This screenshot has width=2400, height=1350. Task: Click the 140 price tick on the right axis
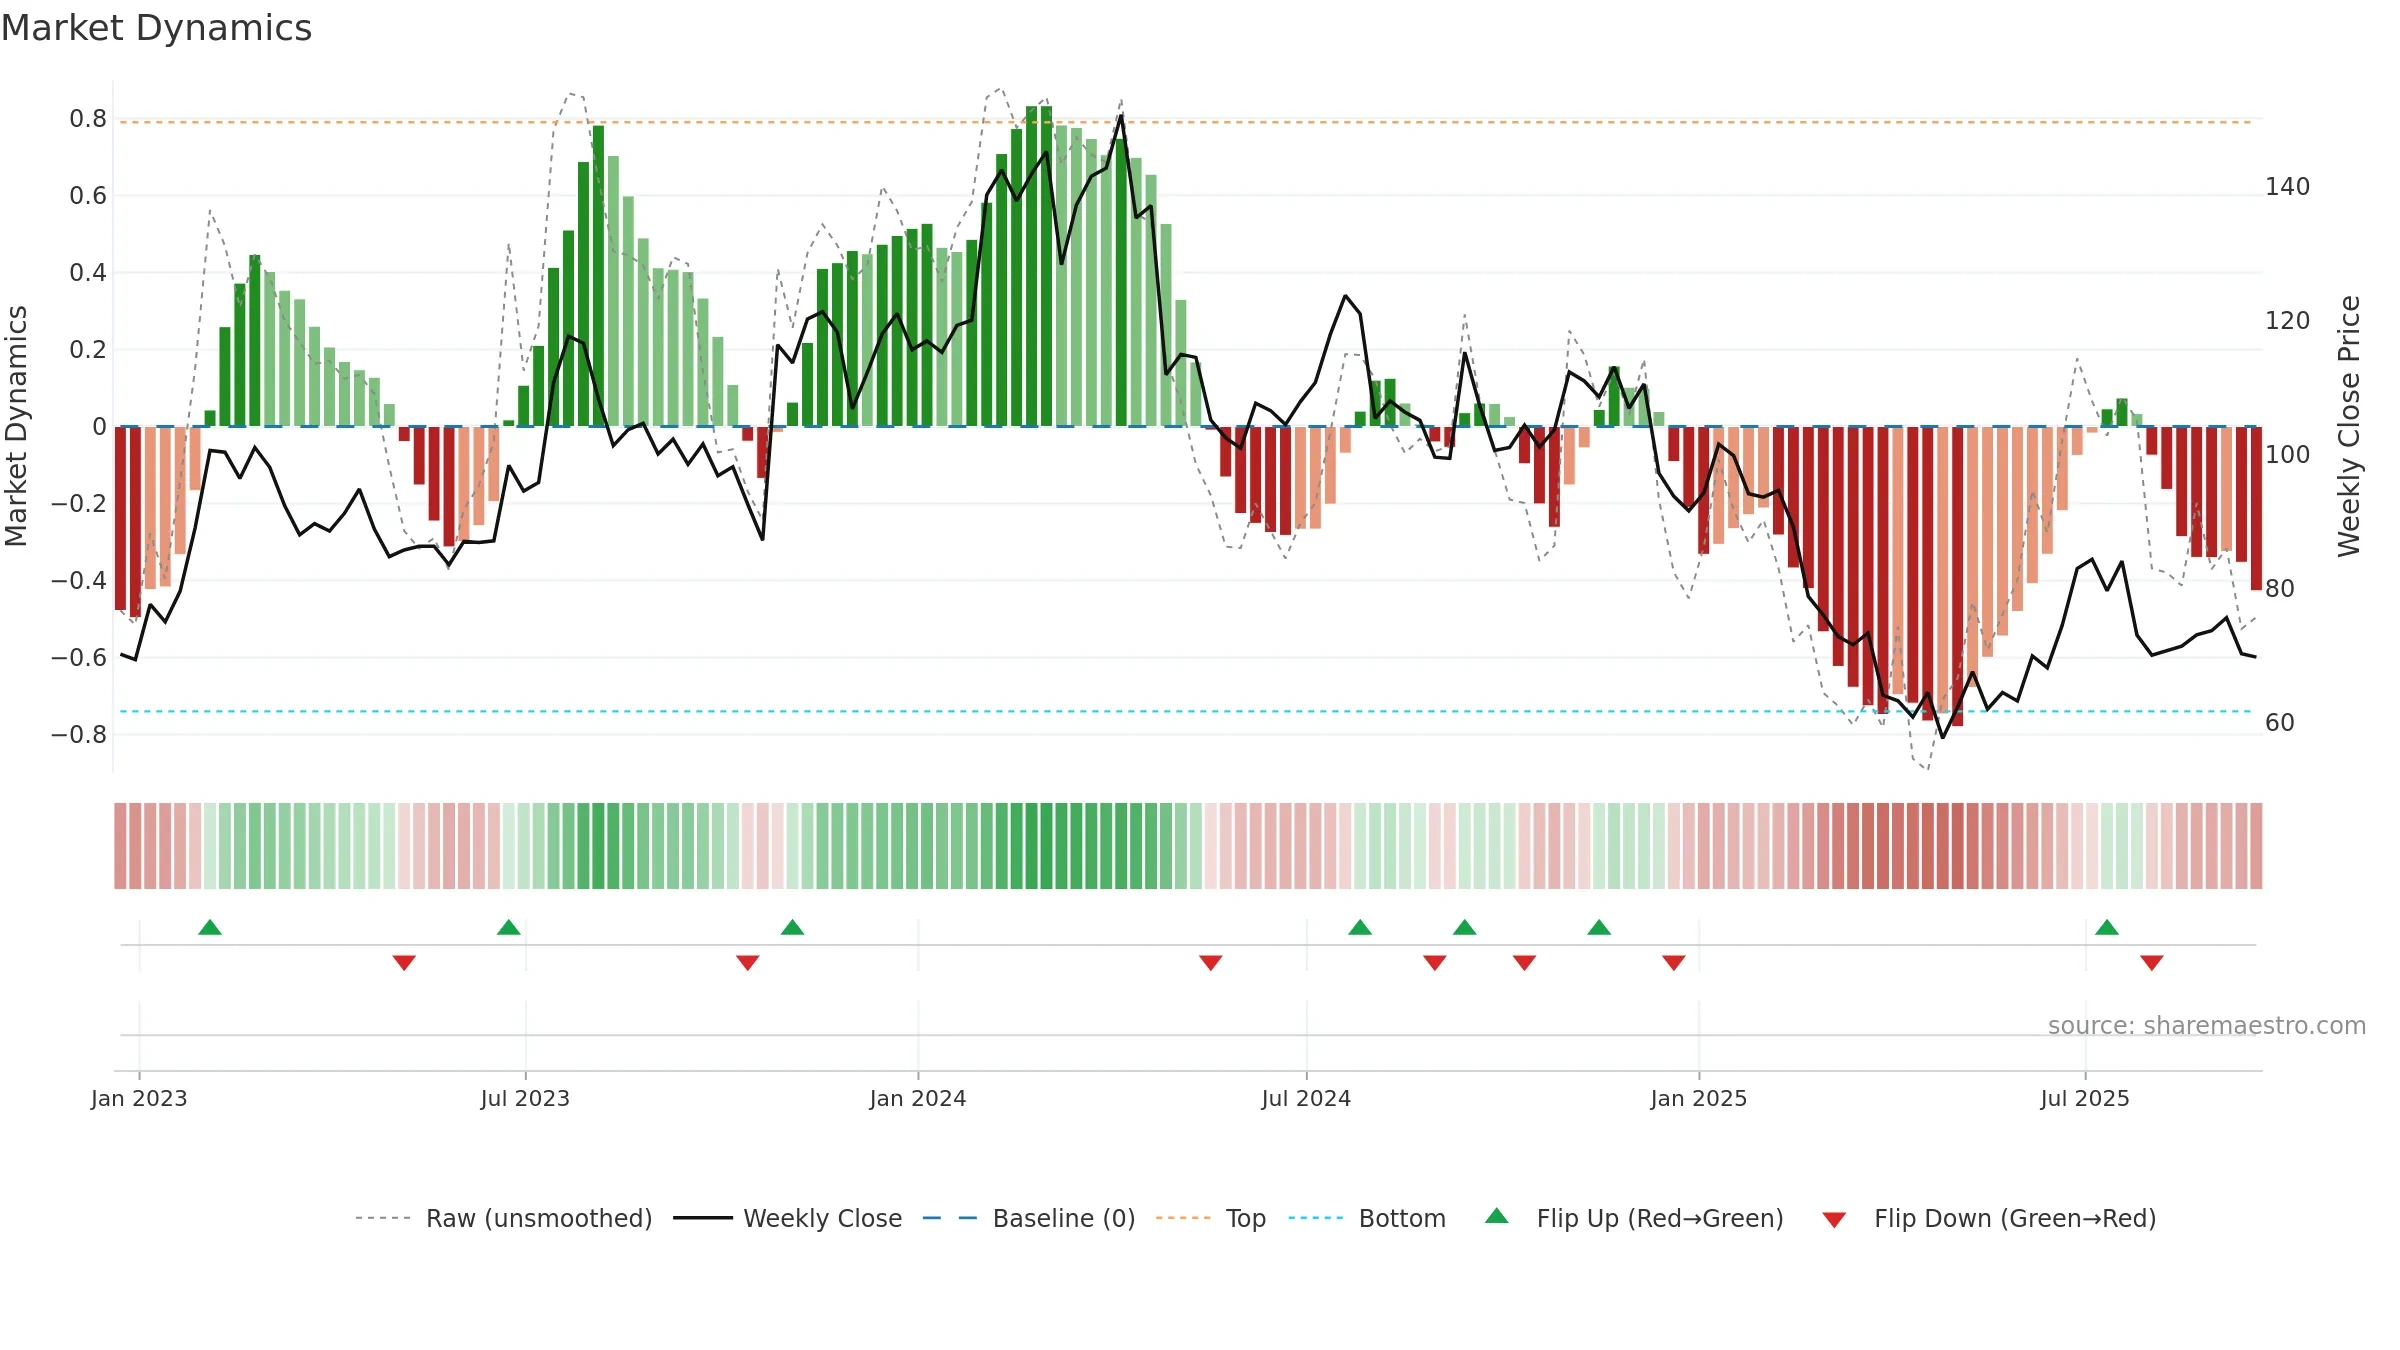pyautogui.click(x=2288, y=187)
